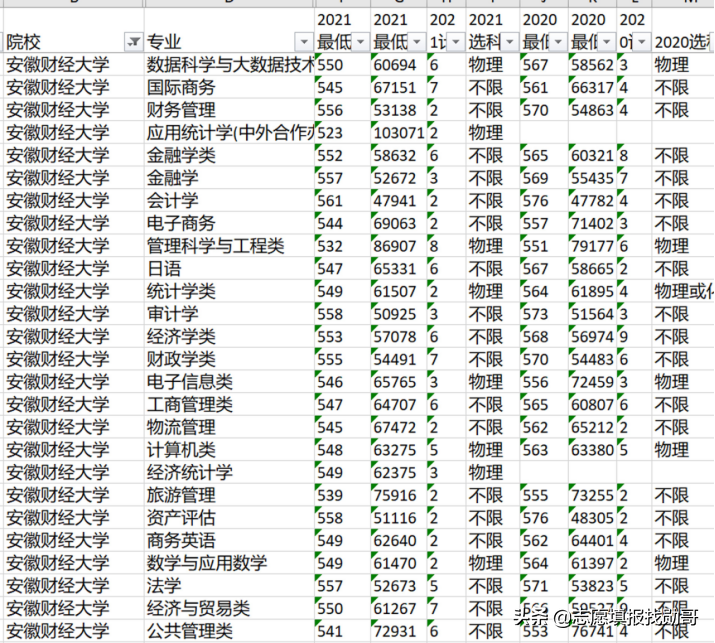
Task: Select 安徽财经大学 cell in 日语 row
Action: pos(74,268)
